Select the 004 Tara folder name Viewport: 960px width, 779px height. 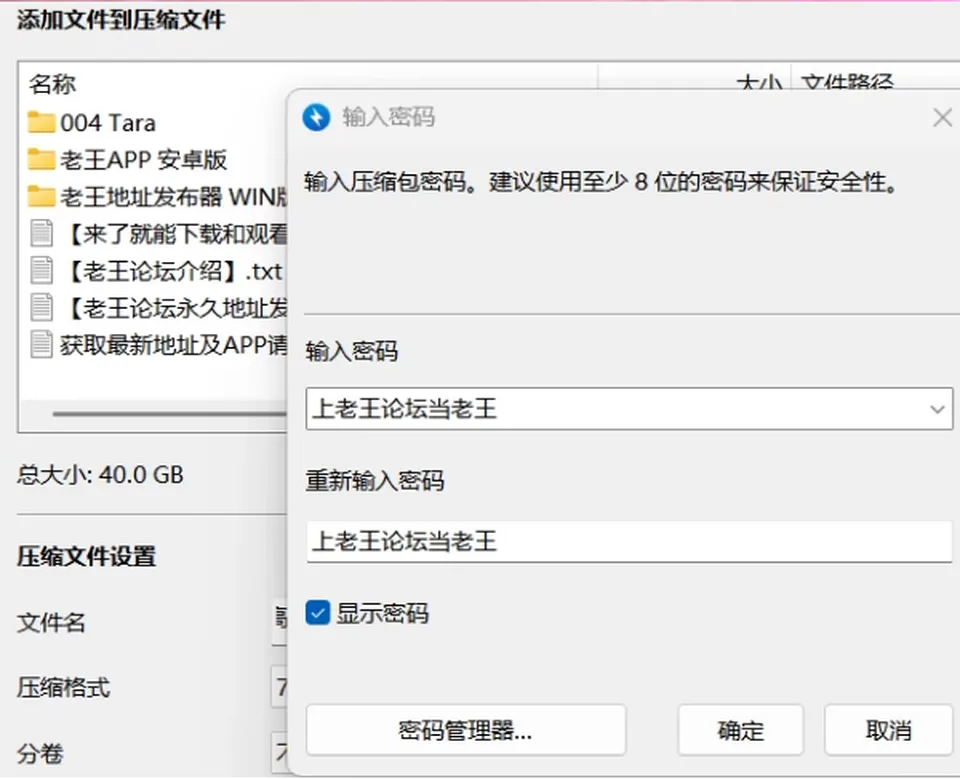tap(108, 123)
